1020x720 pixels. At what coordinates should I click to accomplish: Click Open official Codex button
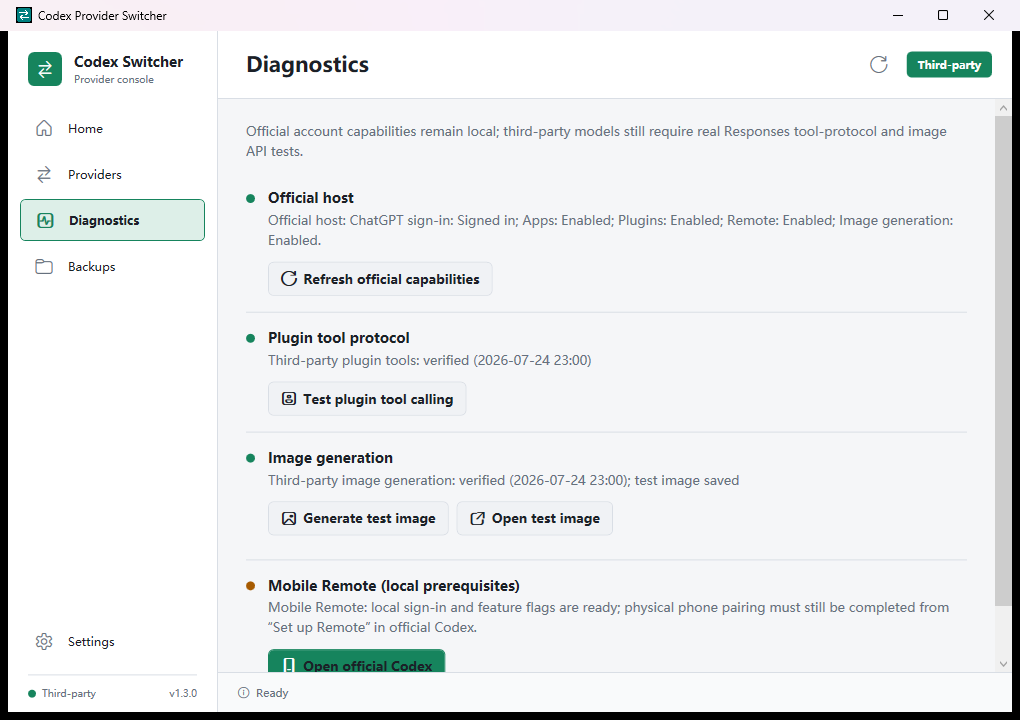coord(356,661)
